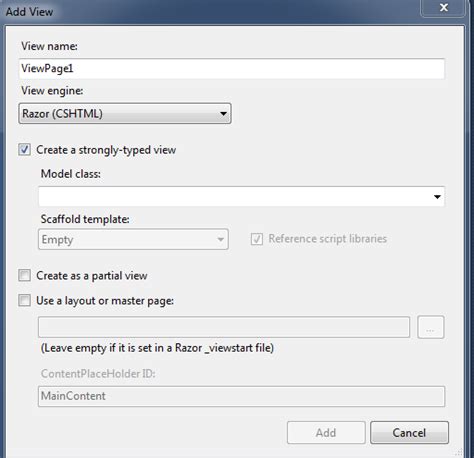Screen dimensions: 474x458
Task: Click the "Scaffold template:" label
Action: (85, 219)
